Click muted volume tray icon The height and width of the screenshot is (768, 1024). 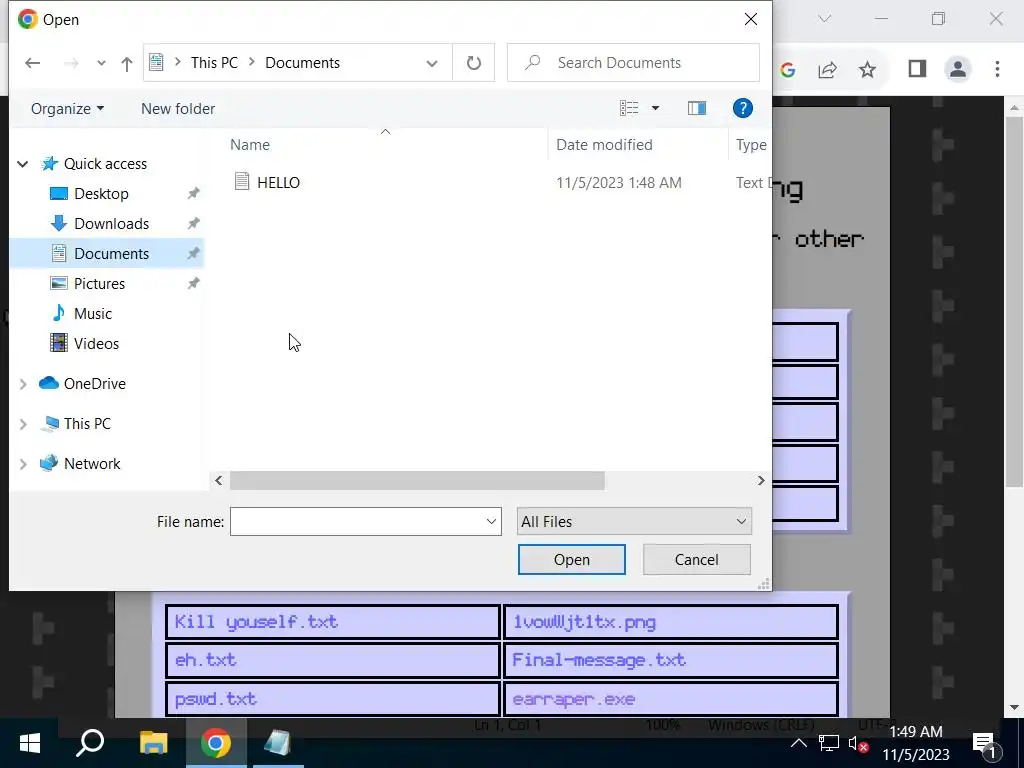tap(858, 743)
